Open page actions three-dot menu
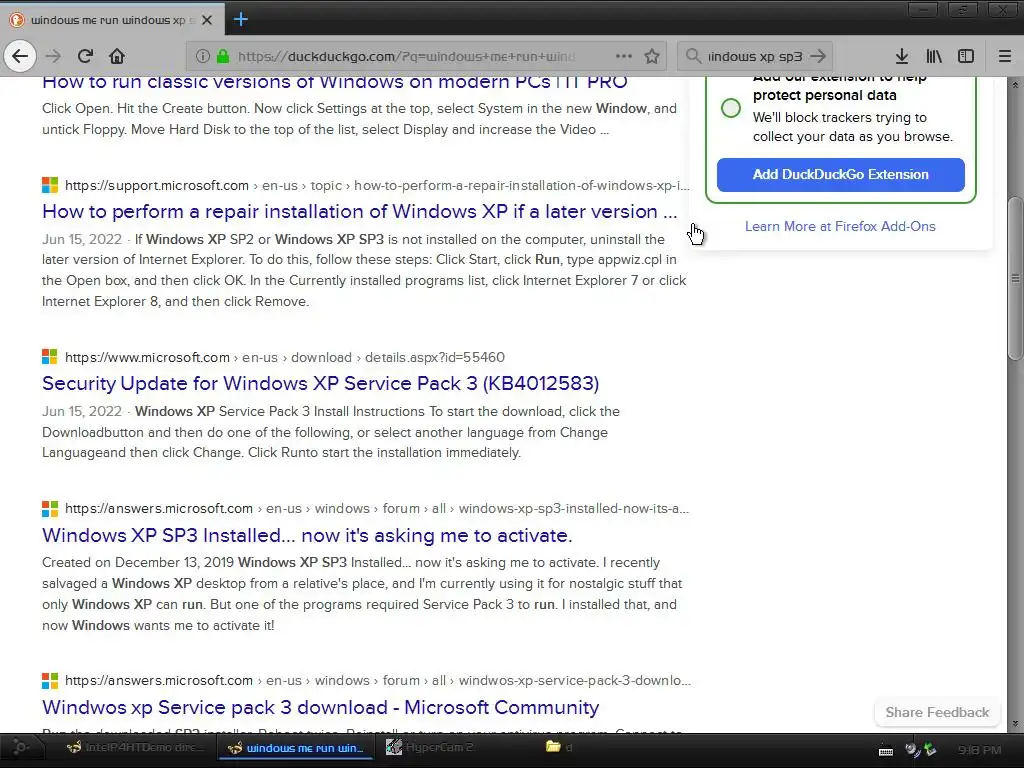 coord(624,56)
